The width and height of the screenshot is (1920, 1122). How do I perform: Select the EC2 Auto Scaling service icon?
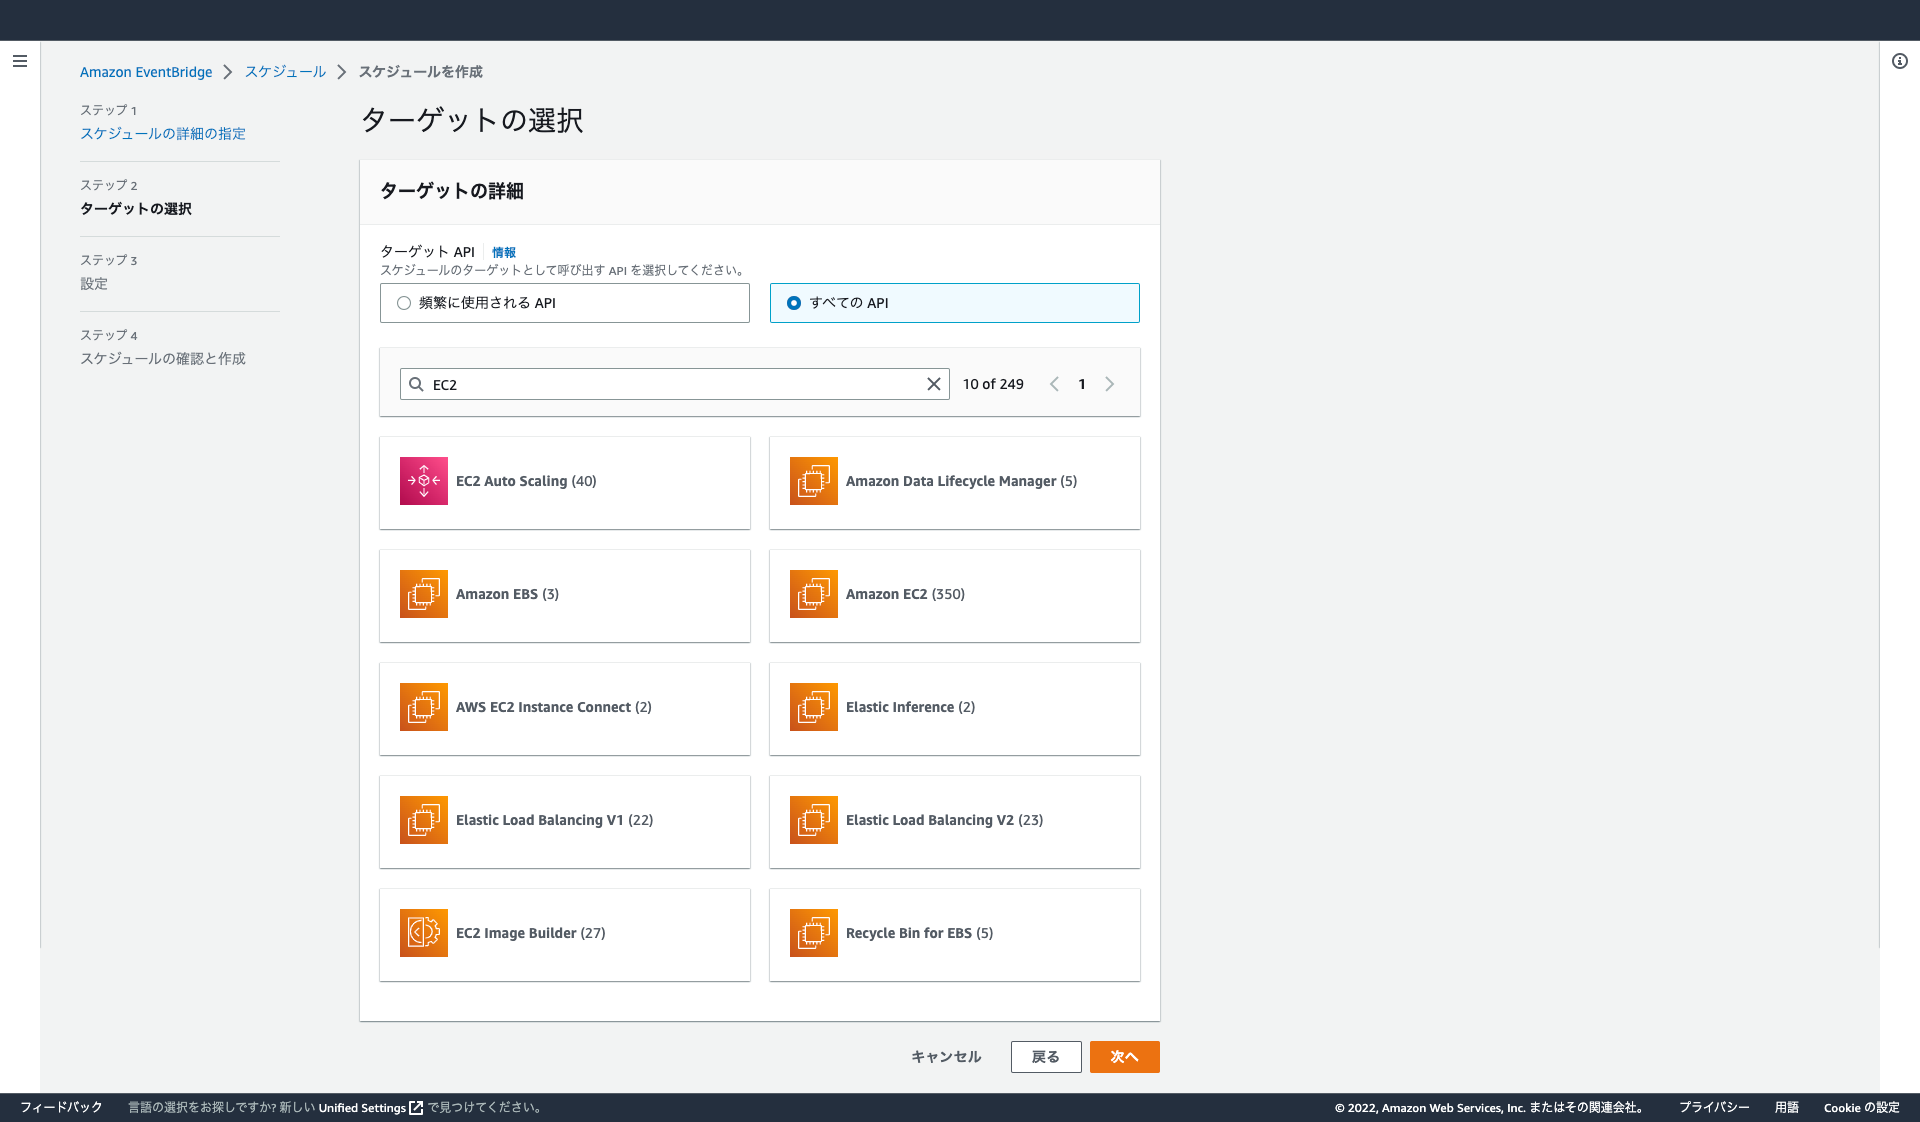tap(423, 481)
